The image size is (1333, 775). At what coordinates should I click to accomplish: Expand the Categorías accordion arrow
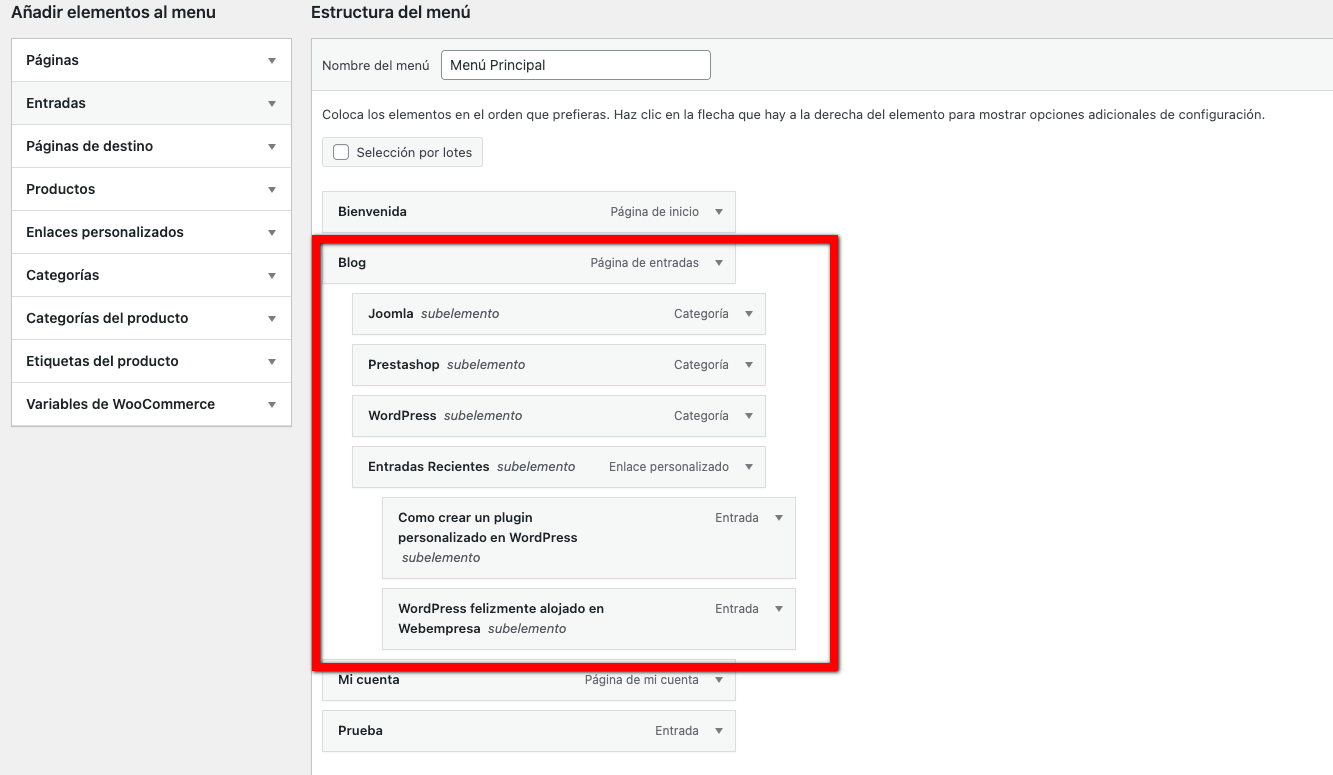pos(272,276)
